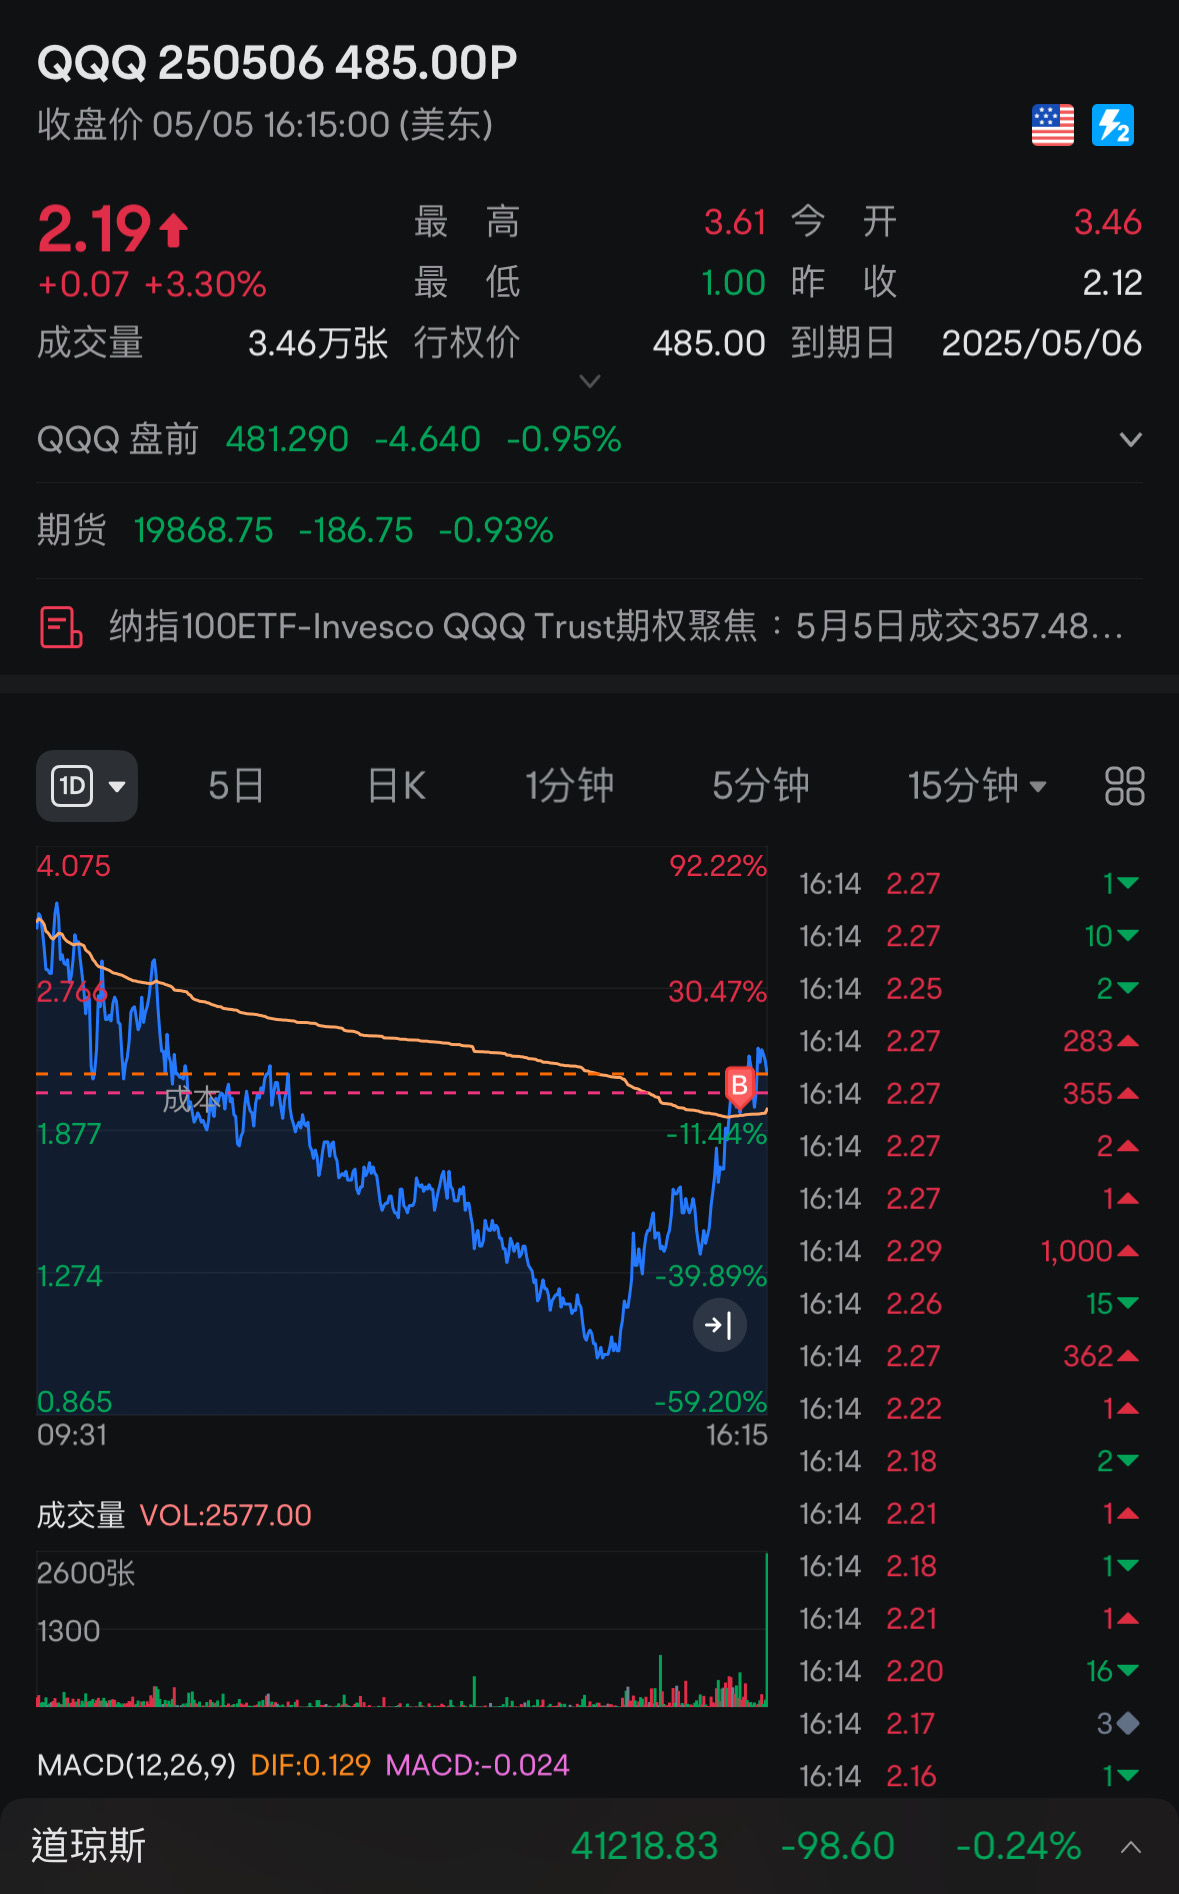Select the trade at 2.17 with diamond marker
The height and width of the screenshot is (1894, 1179).
(x=969, y=1724)
